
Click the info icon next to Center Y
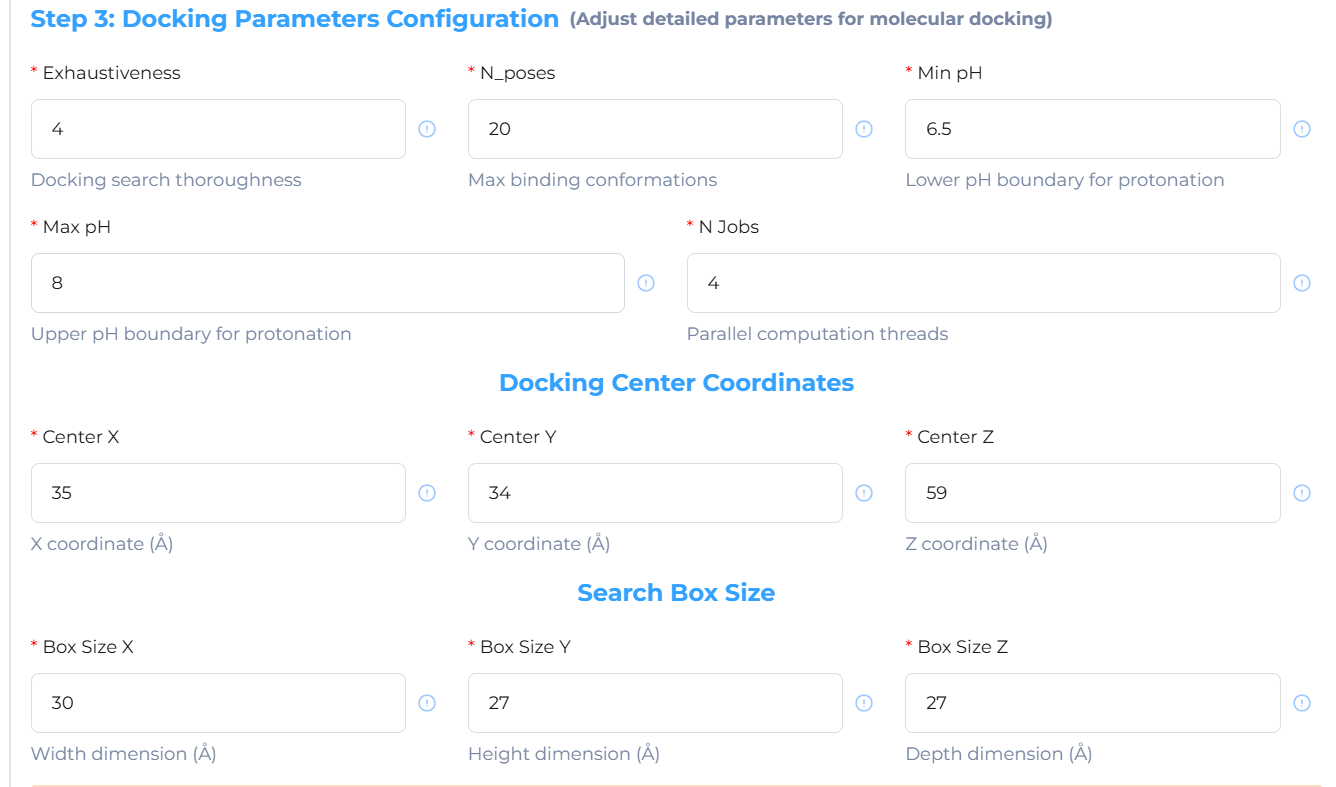[864, 493]
